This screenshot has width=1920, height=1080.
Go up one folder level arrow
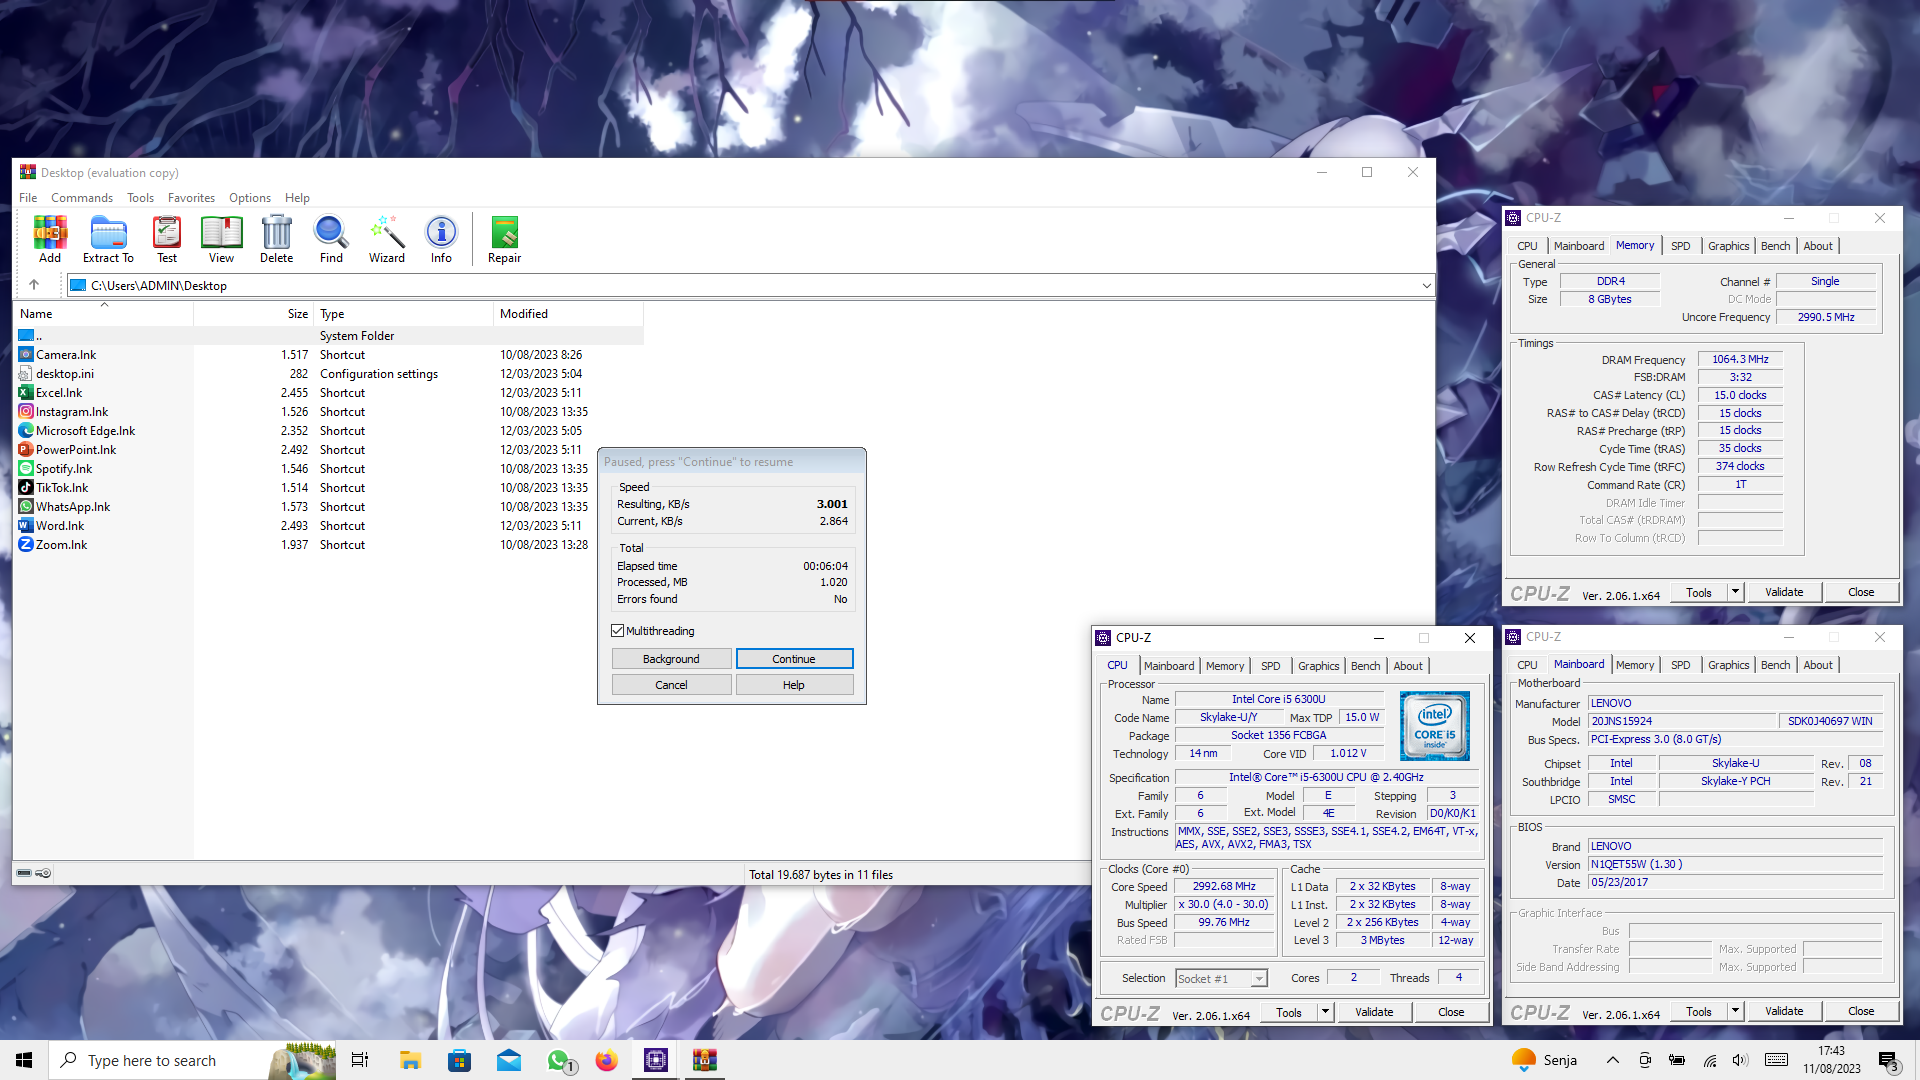34,285
